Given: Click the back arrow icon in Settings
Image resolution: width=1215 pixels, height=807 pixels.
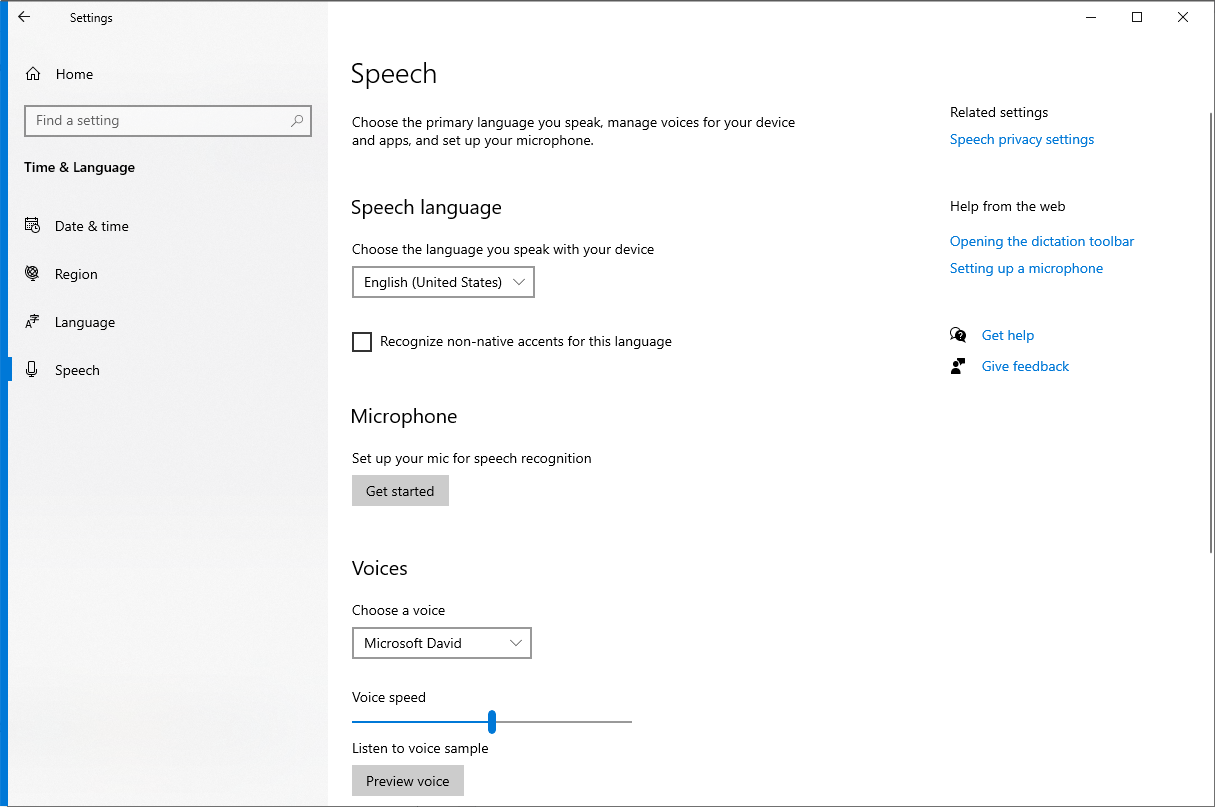Looking at the screenshot, I should pyautogui.click(x=24, y=17).
